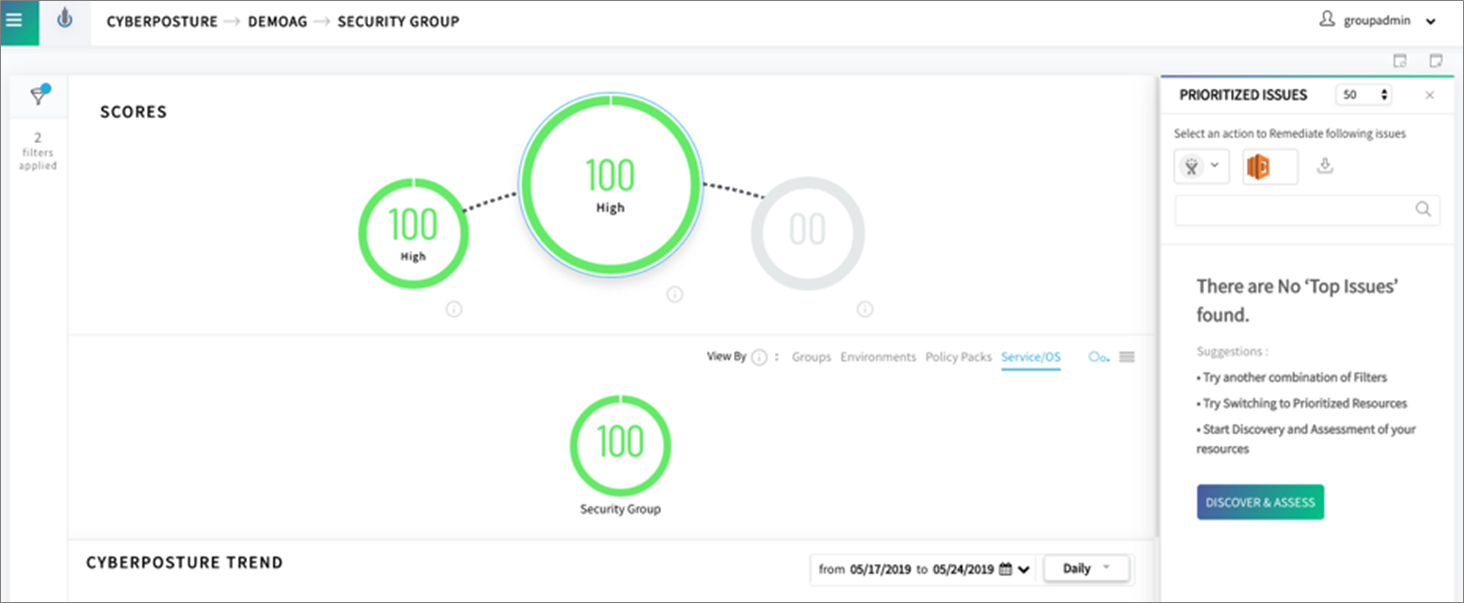This screenshot has width=1464, height=603.
Task: Open the second sticky note icon
Action: pyautogui.click(x=1436, y=60)
